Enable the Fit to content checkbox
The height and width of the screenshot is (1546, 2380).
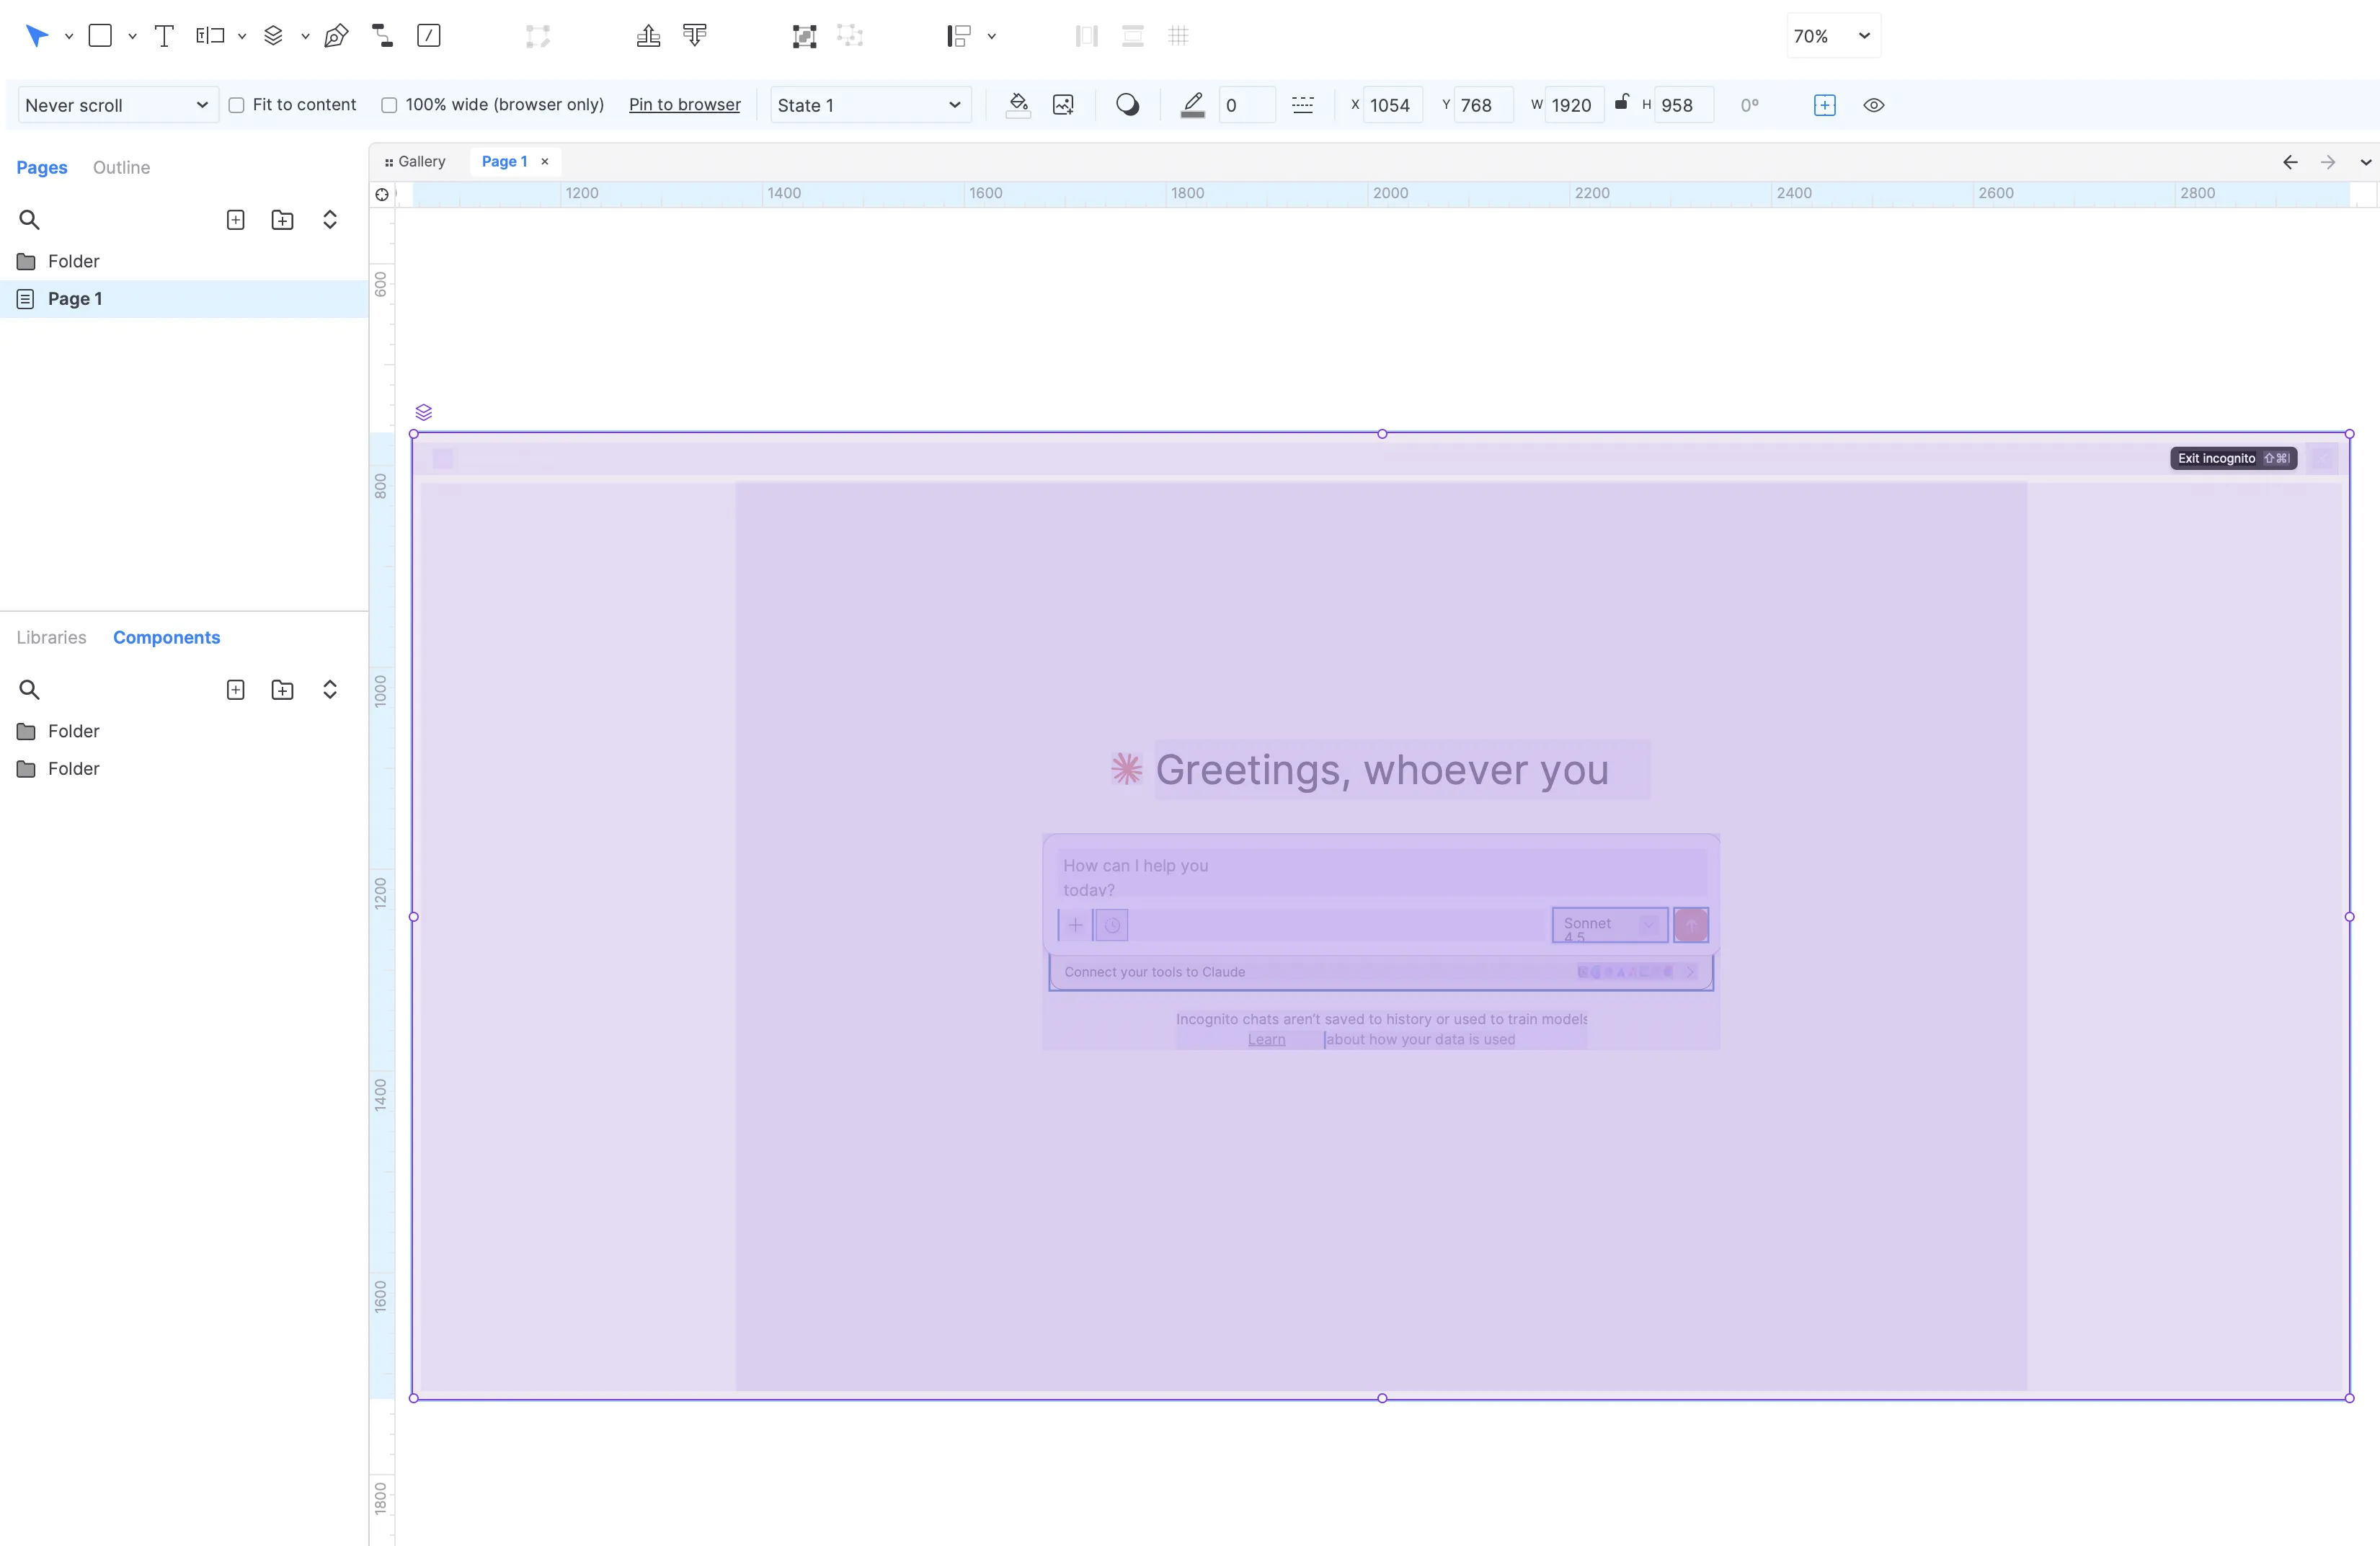pyautogui.click(x=237, y=105)
